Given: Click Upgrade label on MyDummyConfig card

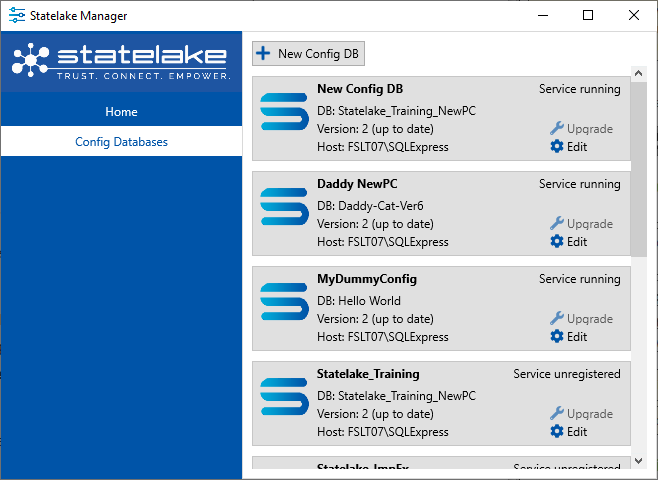Looking at the screenshot, I should pos(590,319).
